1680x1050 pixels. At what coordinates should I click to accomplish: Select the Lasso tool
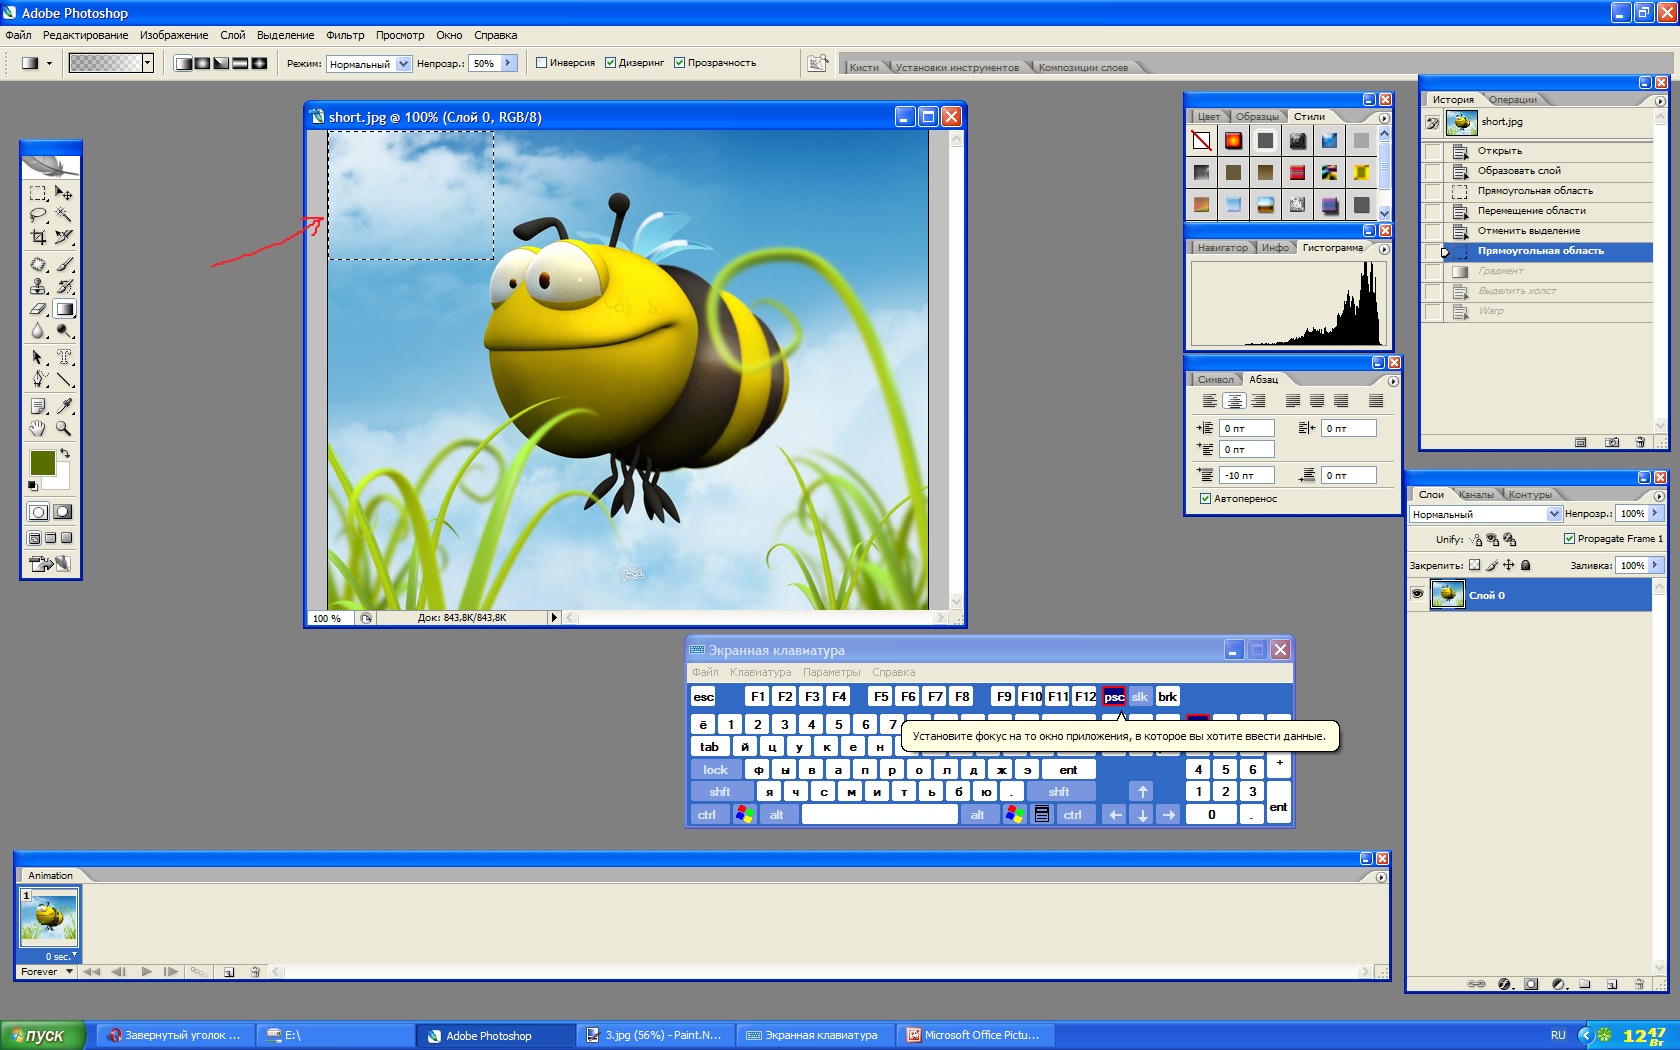point(38,215)
